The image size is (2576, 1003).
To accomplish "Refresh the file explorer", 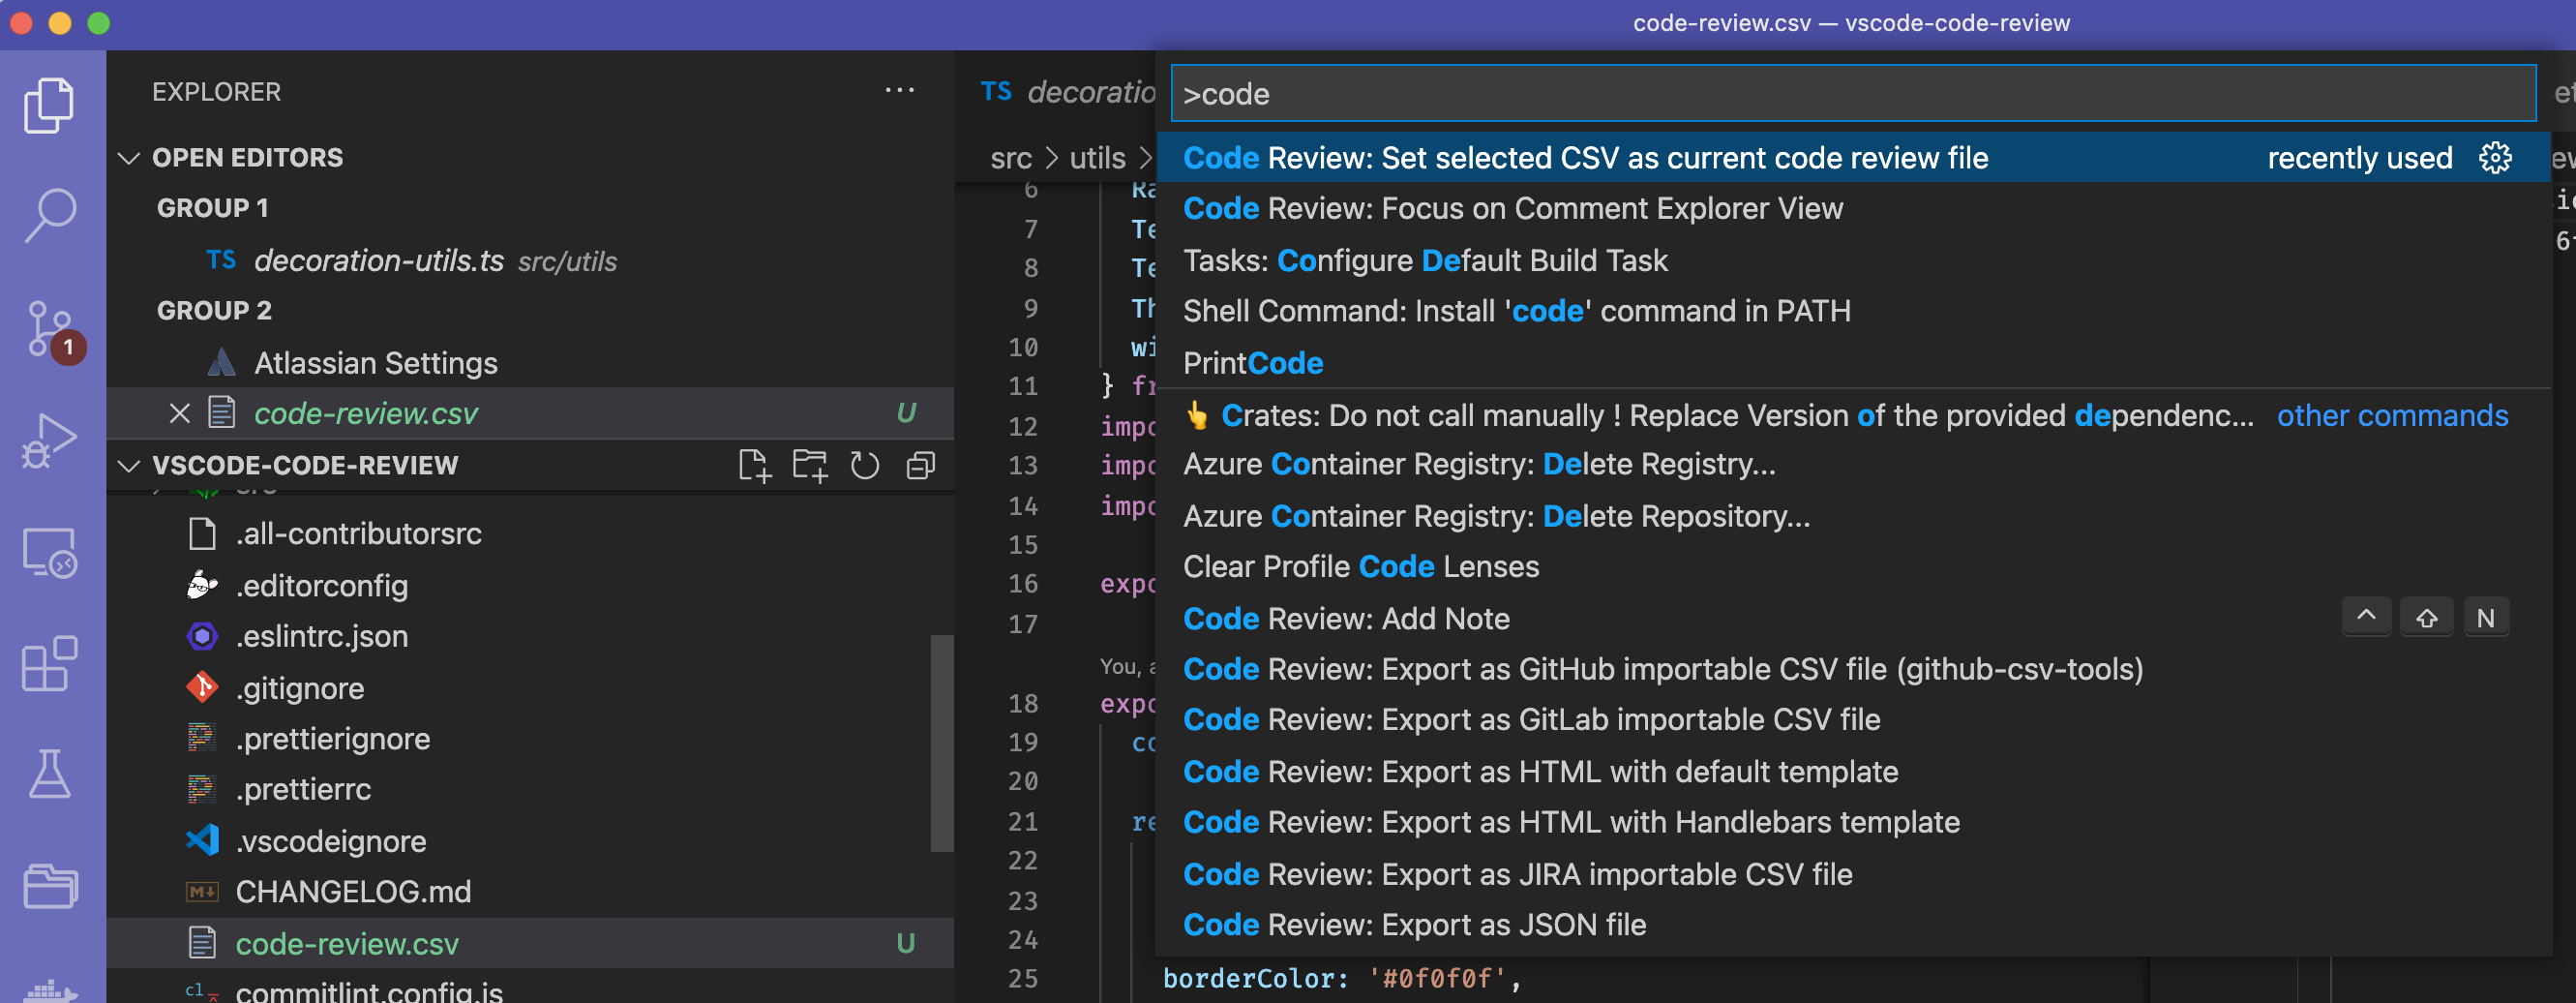I will coord(865,466).
